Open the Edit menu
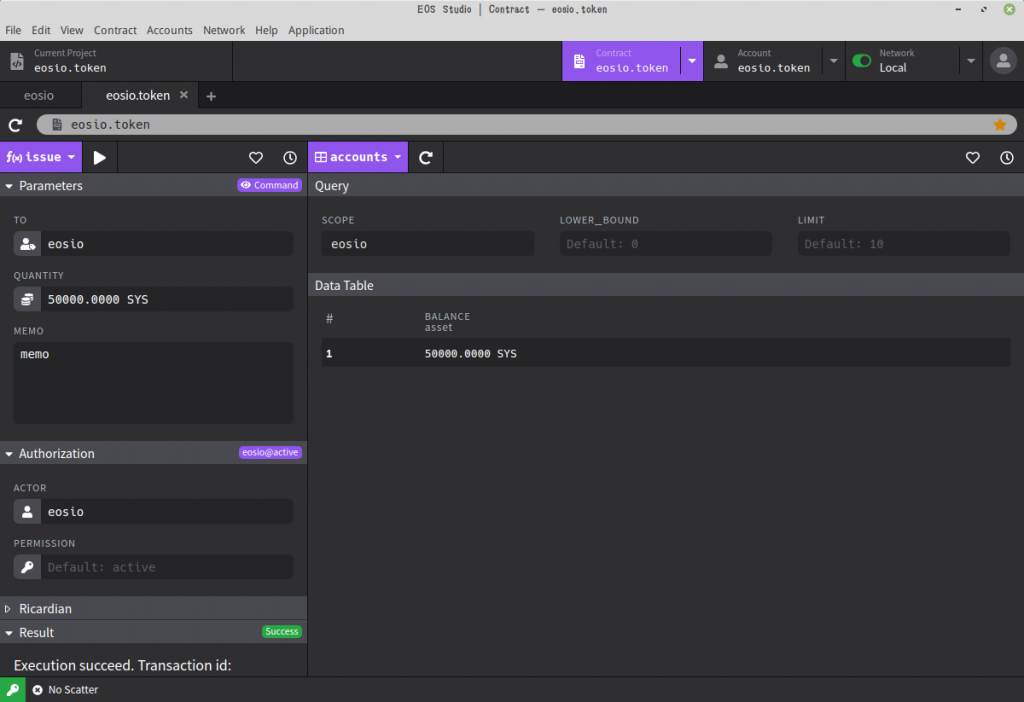Screen dimensions: 1024x702 (x=40, y=30)
